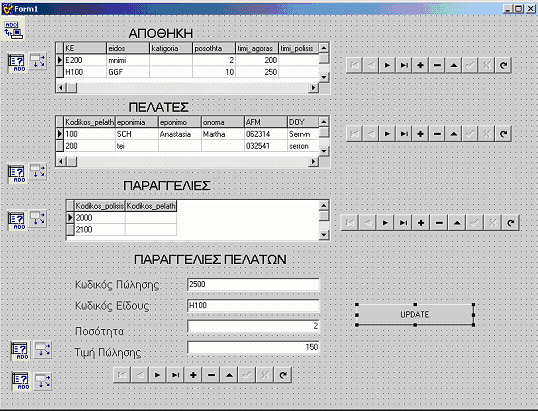Click the Κωδικός Πώλησης field showing 2500

coord(253,284)
